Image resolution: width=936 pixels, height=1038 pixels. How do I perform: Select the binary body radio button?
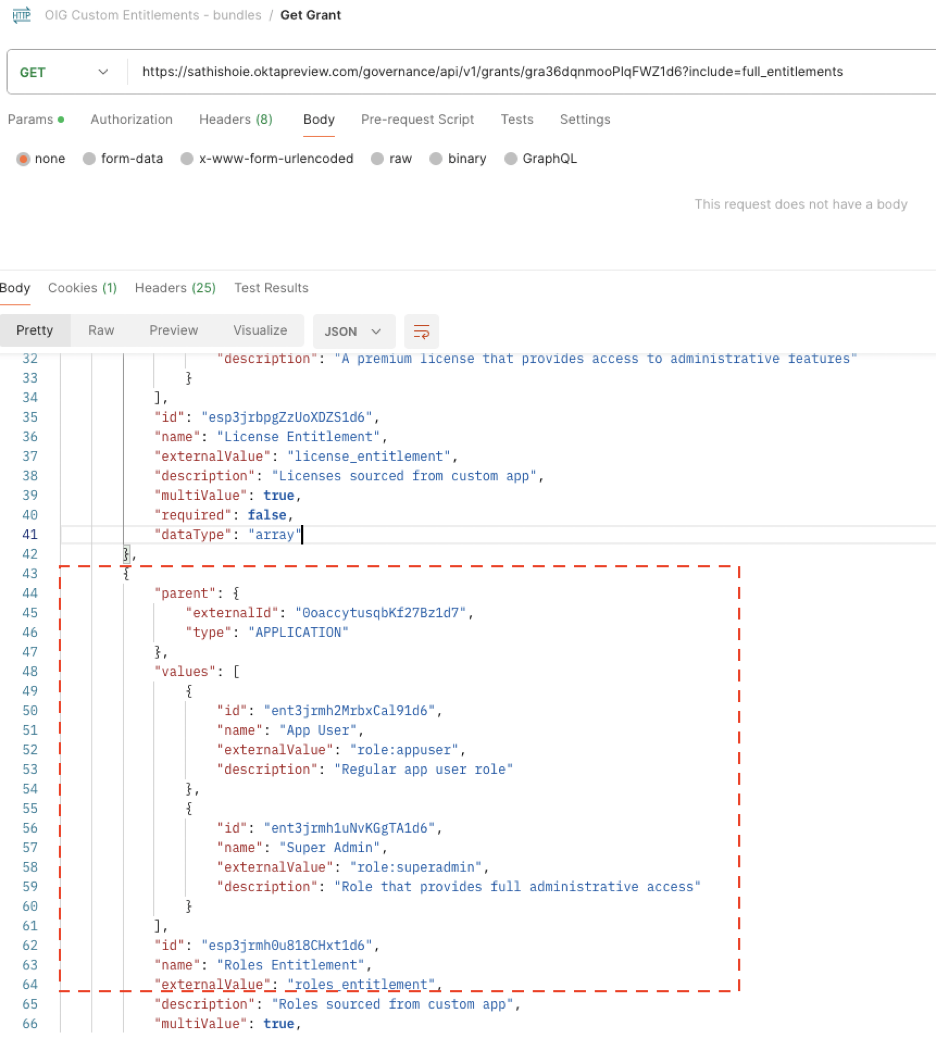click(436, 159)
